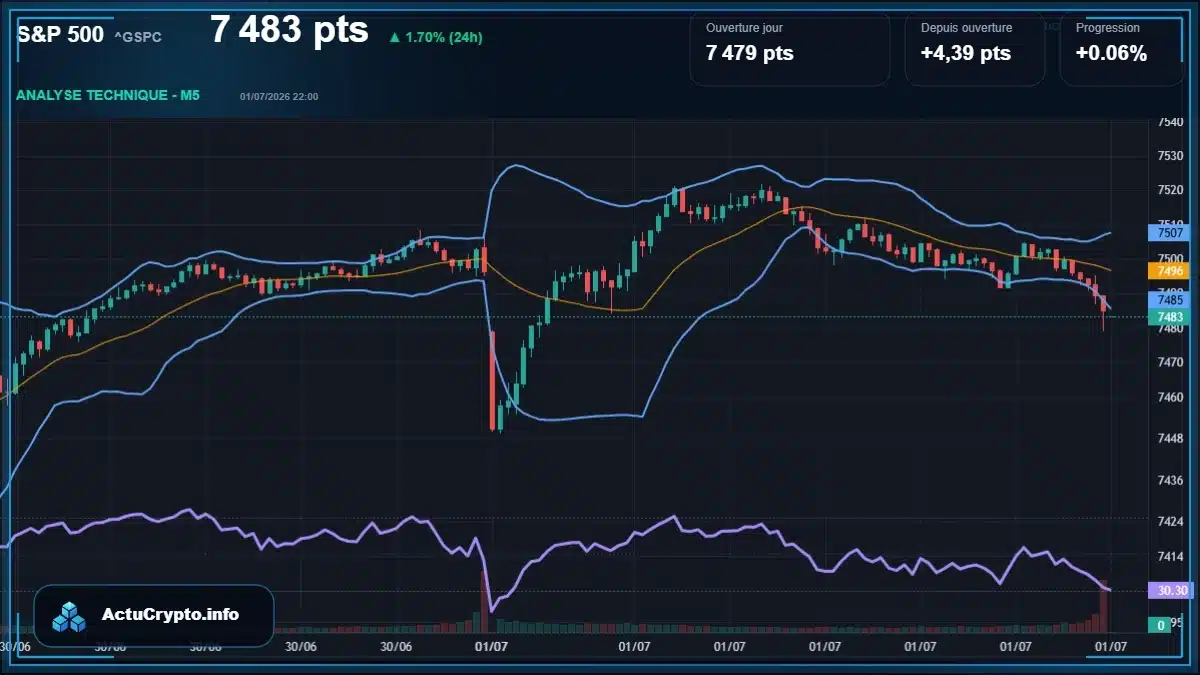
Task: Open the Depuis ouverture +4,39 pts card
Action: [974, 49]
